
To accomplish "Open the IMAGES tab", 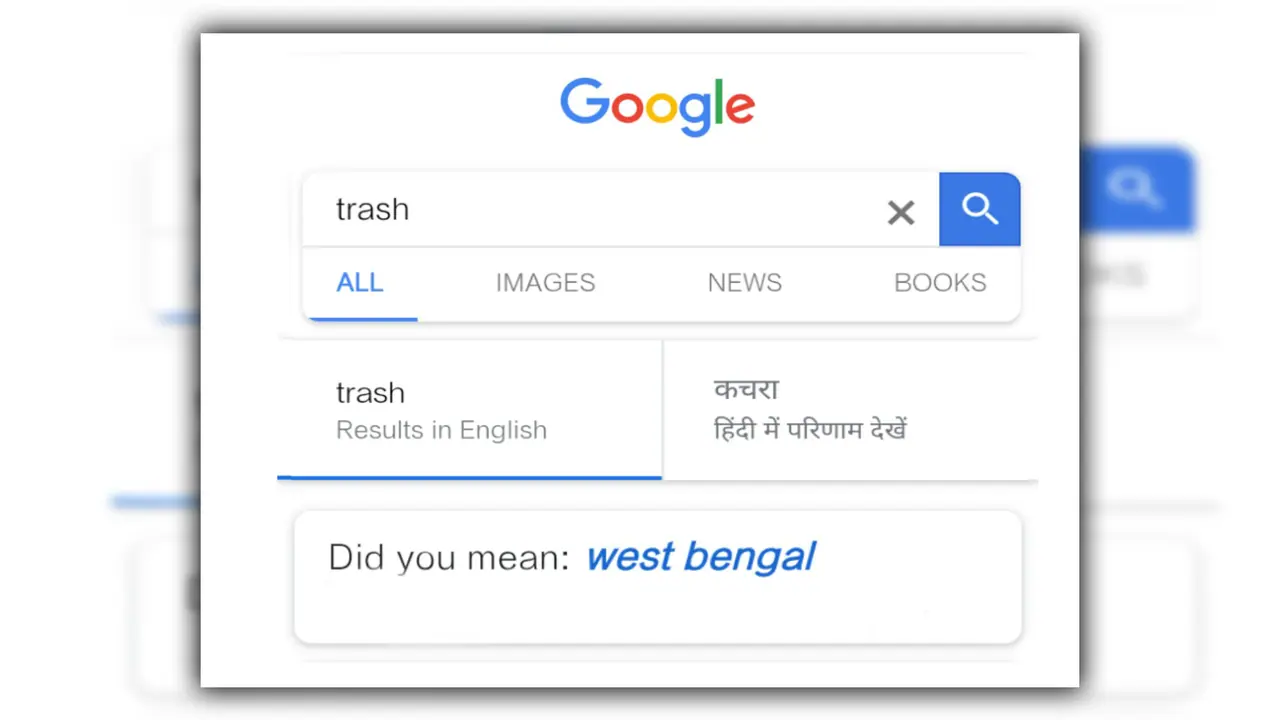I will point(545,283).
